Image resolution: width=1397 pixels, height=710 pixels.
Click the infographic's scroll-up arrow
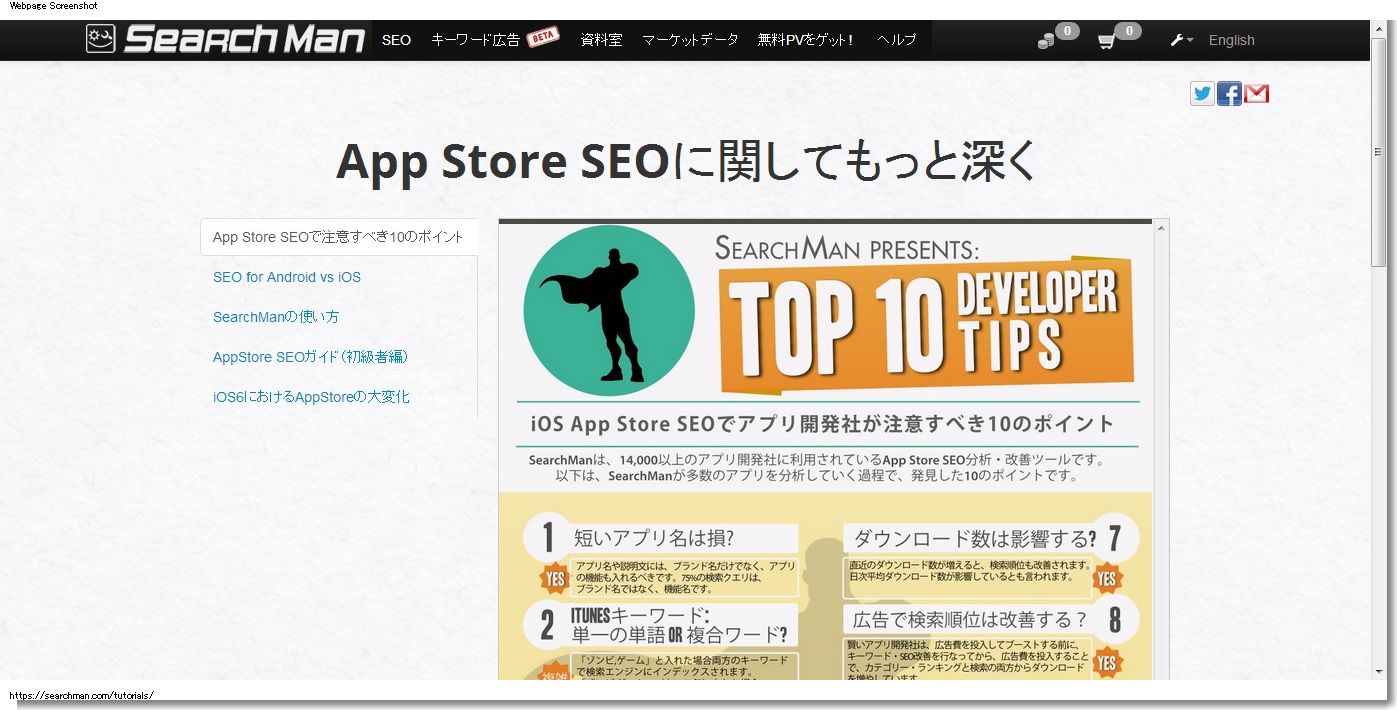point(1160,229)
